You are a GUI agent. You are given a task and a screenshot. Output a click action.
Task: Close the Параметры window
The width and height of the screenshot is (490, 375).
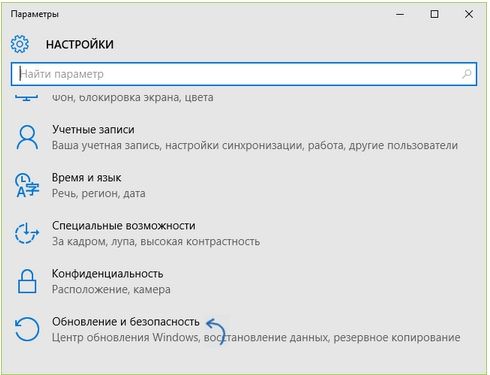(469, 14)
